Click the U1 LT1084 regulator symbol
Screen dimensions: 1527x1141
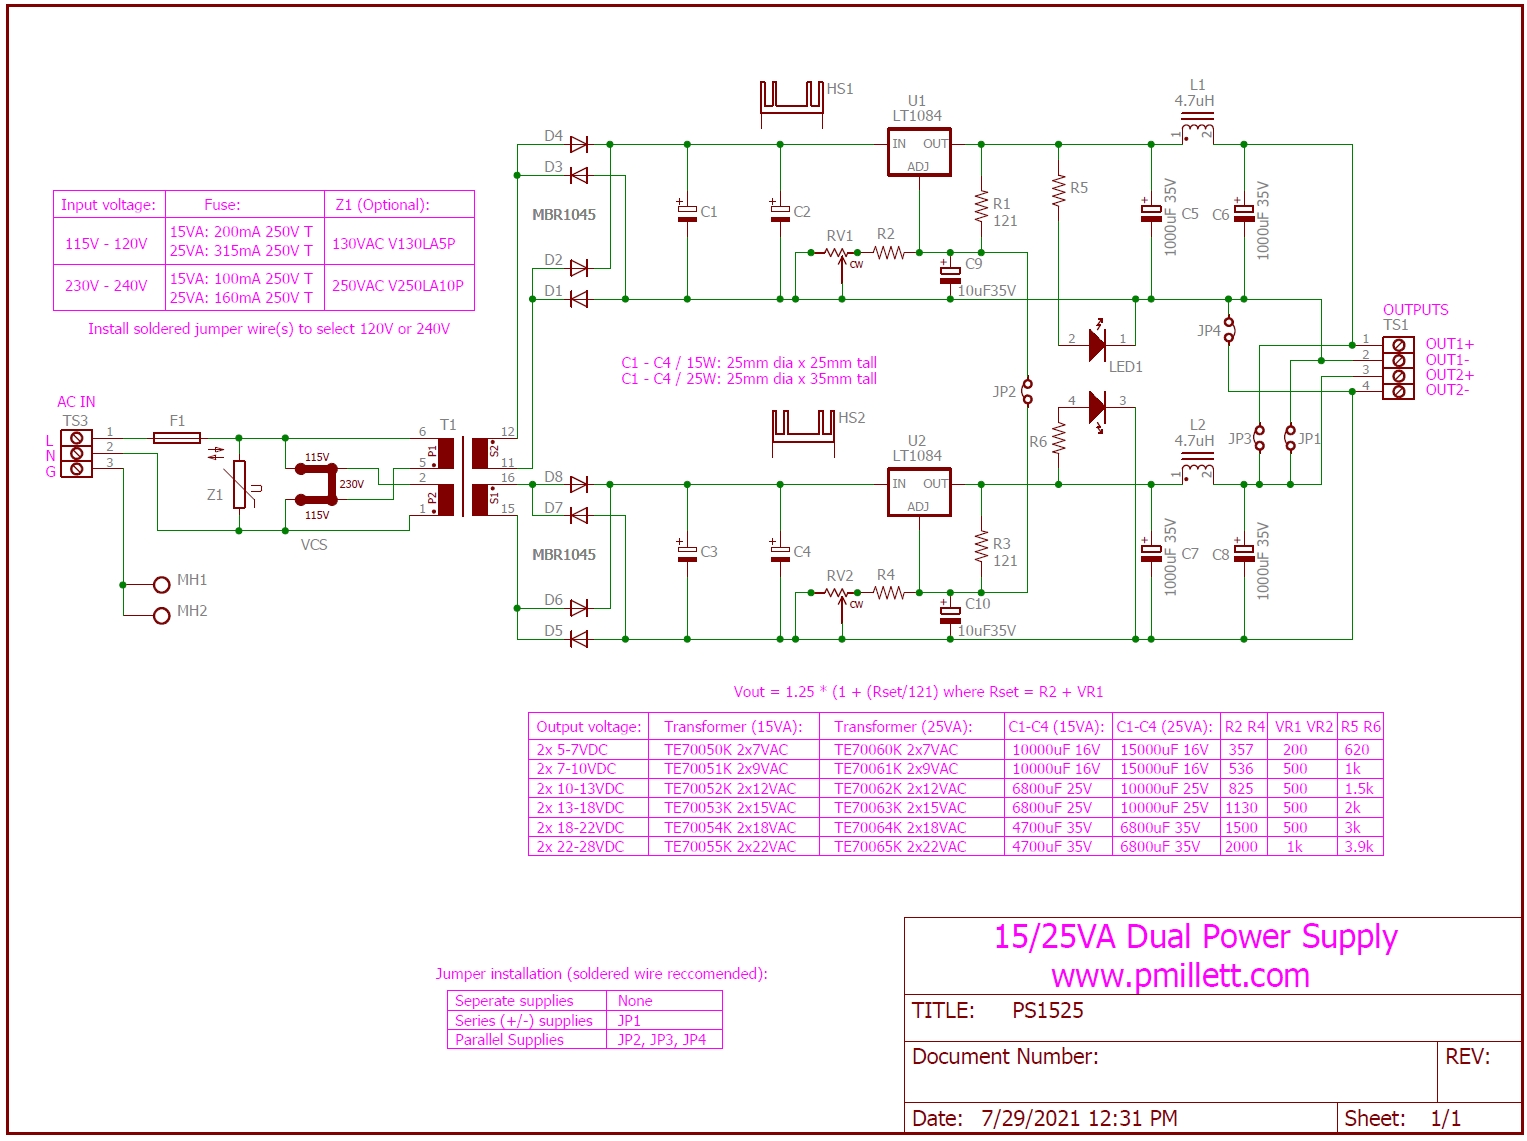coord(918,152)
